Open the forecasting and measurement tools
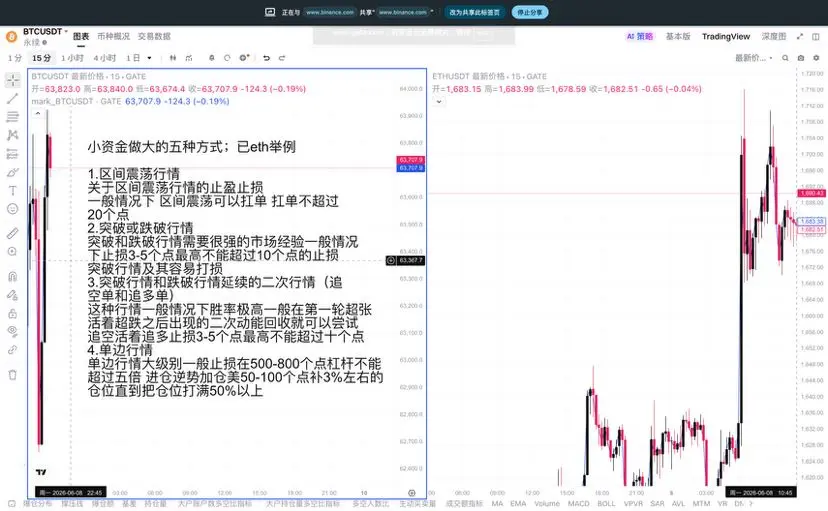Image resolution: width=828 pixels, height=511 pixels. [13, 154]
